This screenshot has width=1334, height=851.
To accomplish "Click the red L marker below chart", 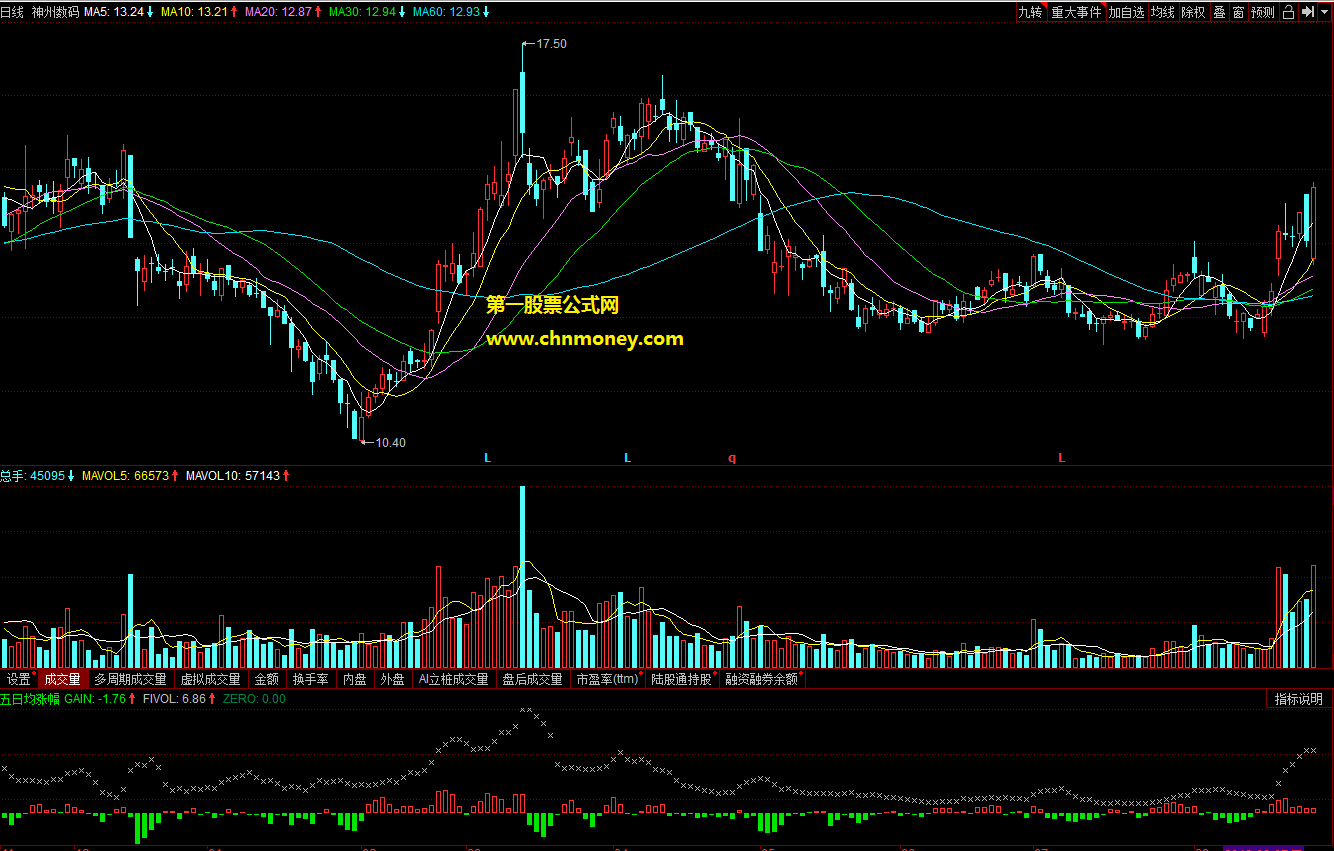I will pos(1062,457).
